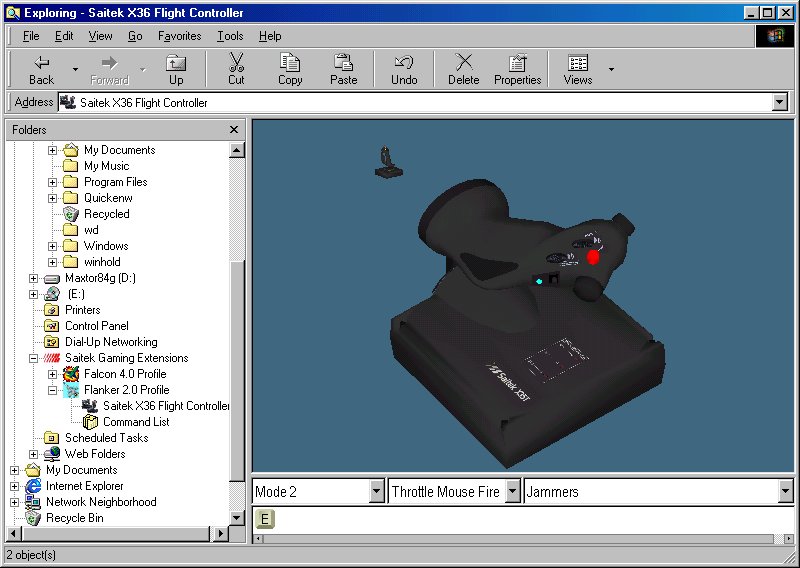
Task: Expand the Falcon 4.0 Profile node
Action: click(x=52, y=374)
